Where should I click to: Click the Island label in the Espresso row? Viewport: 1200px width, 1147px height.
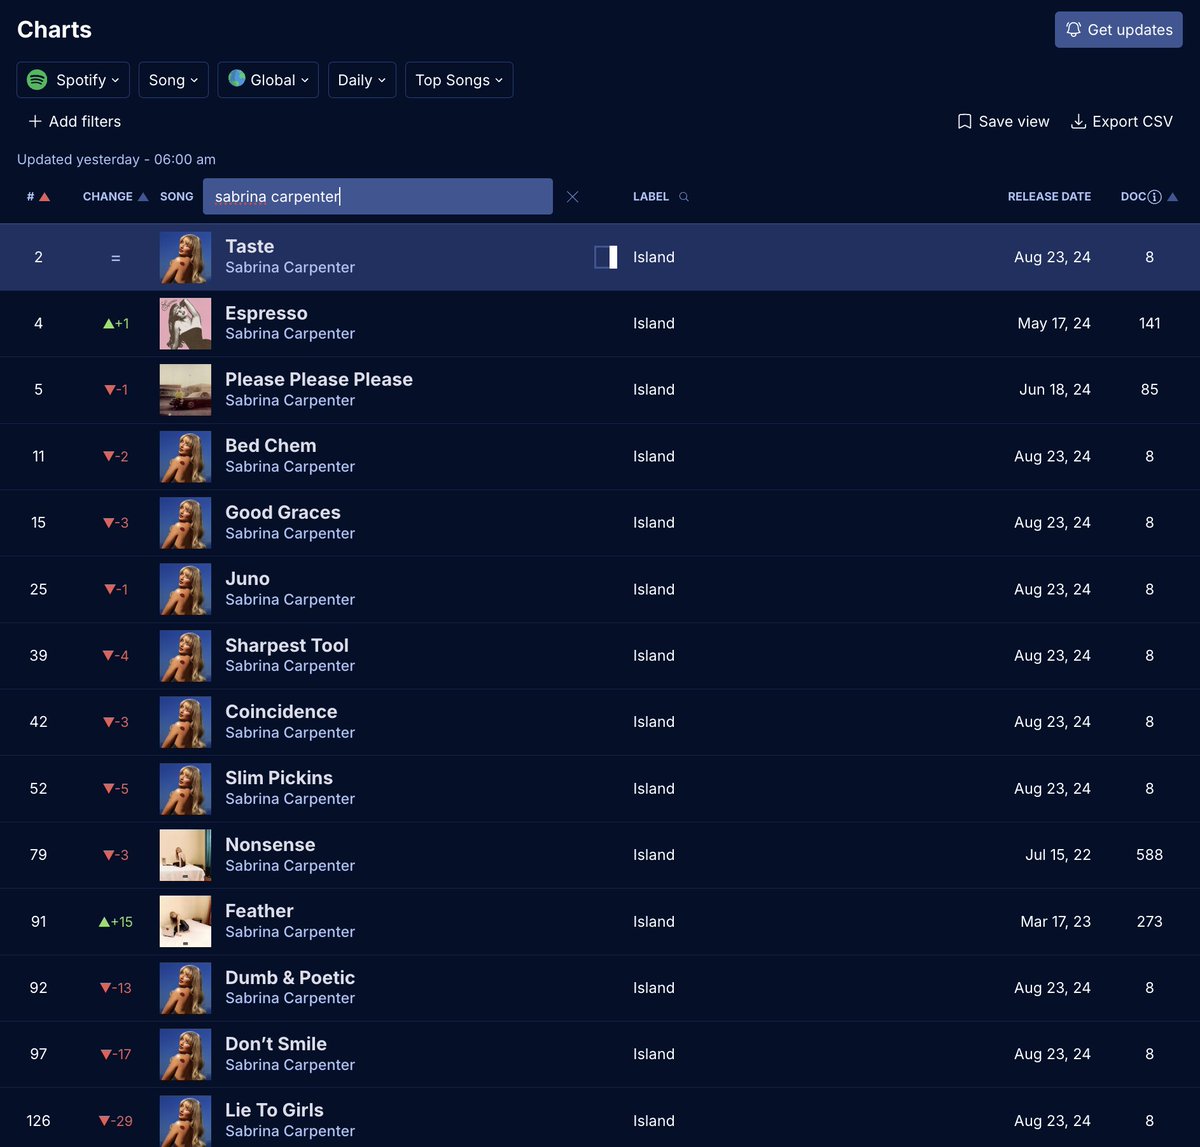click(x=654, y=323)
